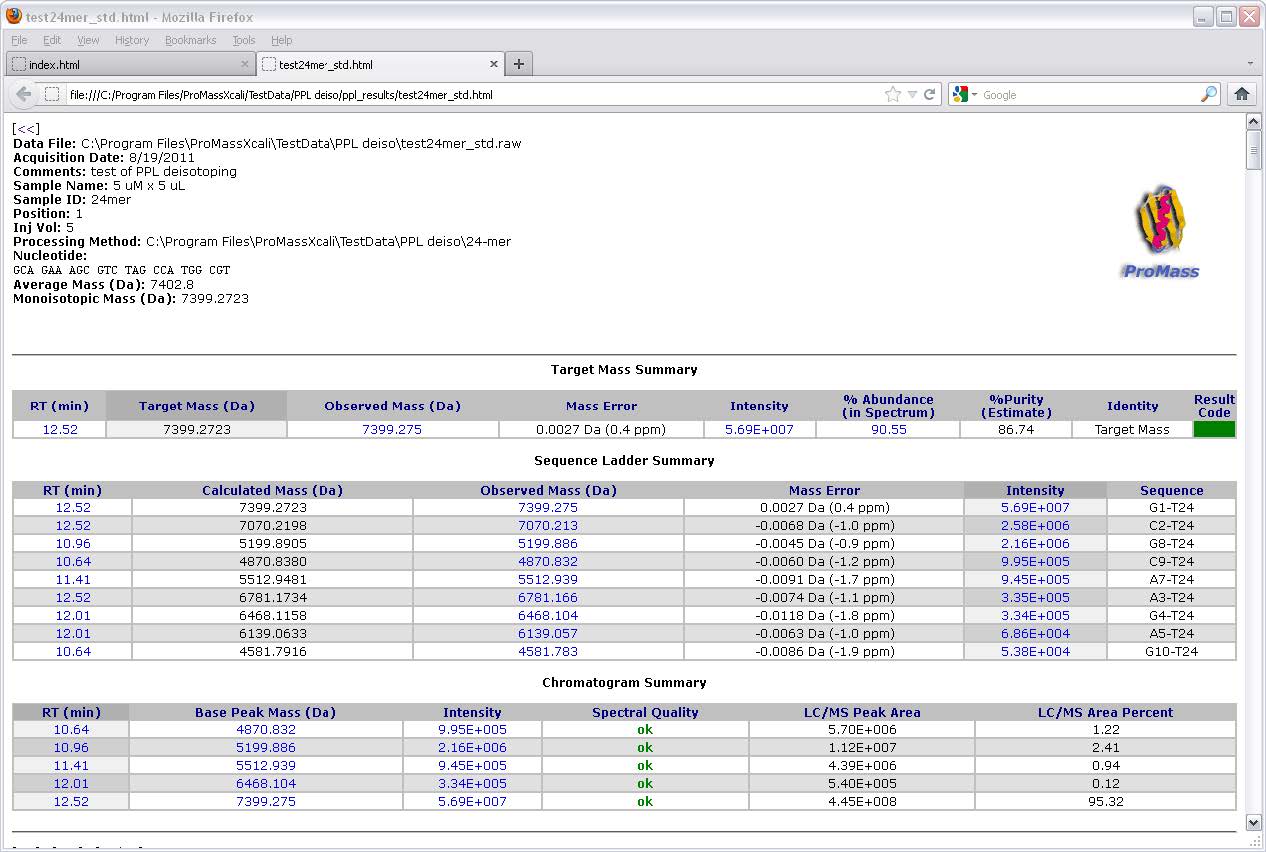Click observed mass 7070.213 in Sequence Ladder
The height and width of the screenshot is (852, 1266).
[x=548, y=525]
